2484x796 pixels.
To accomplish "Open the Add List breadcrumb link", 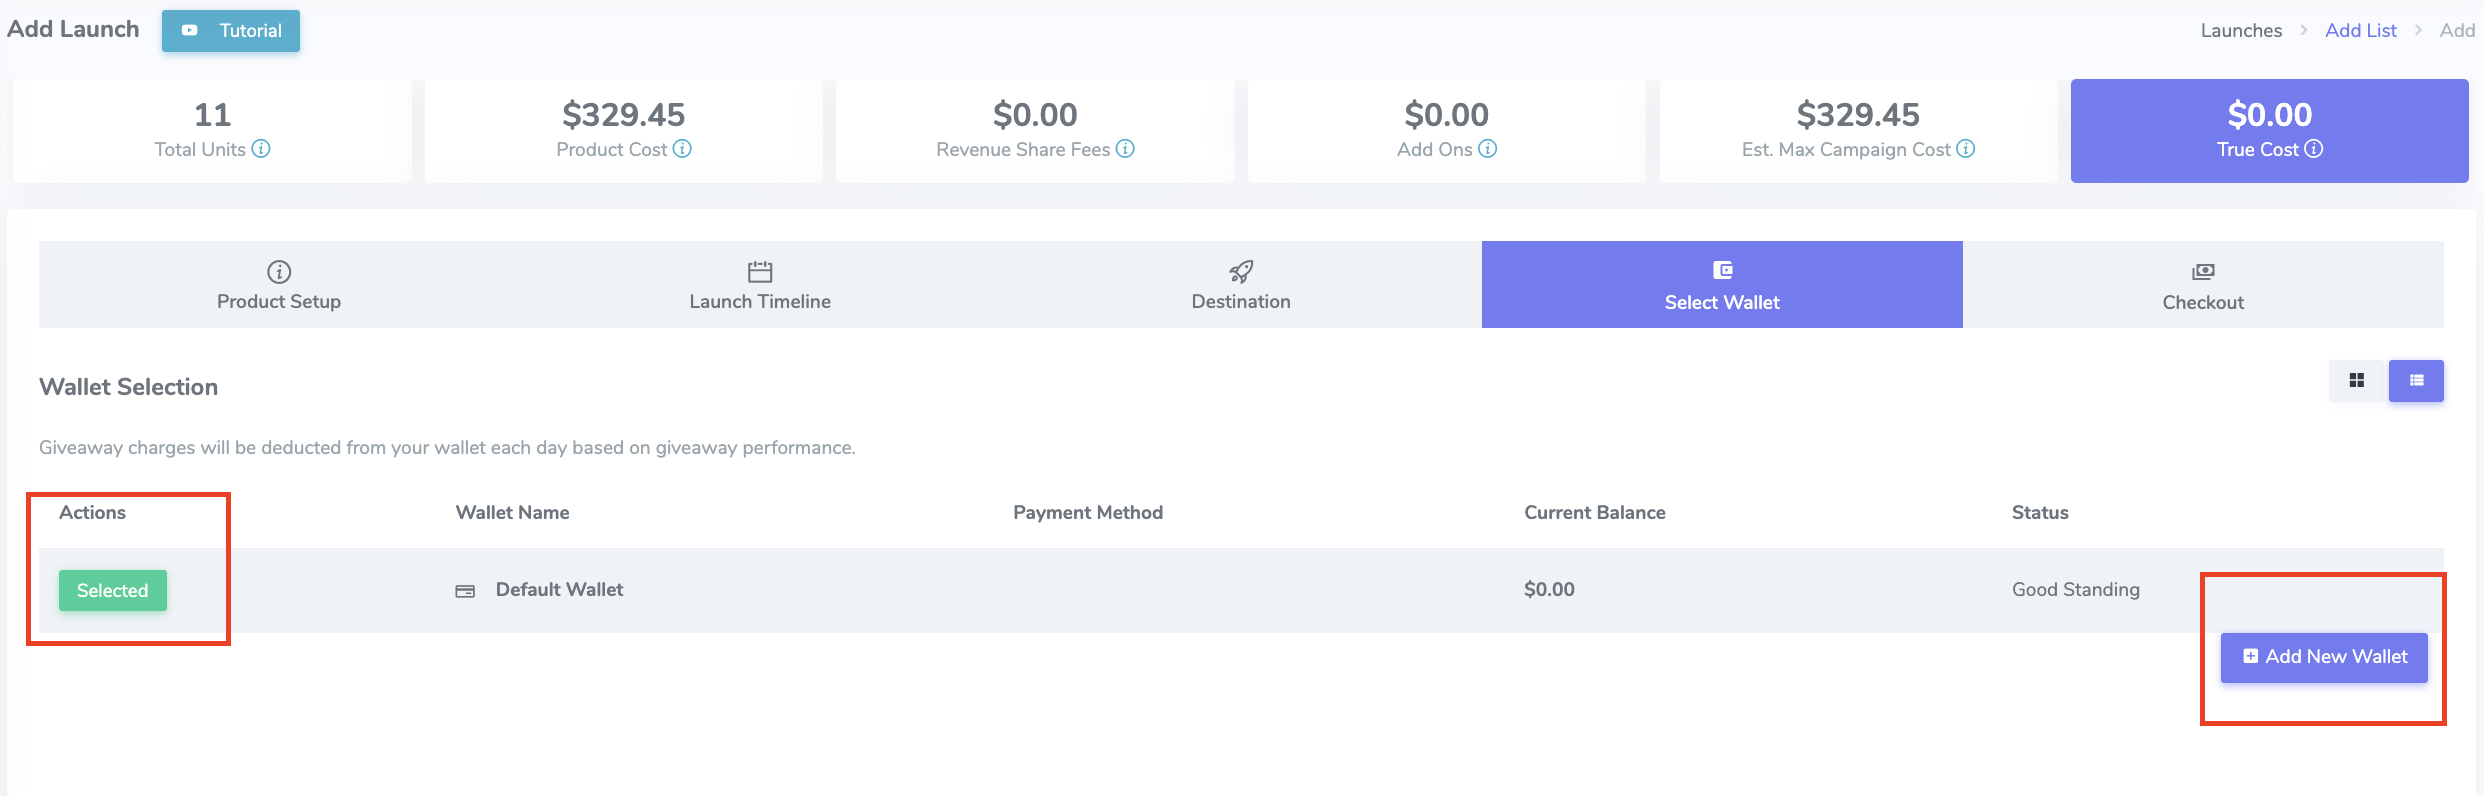I will pos(2361,31).
